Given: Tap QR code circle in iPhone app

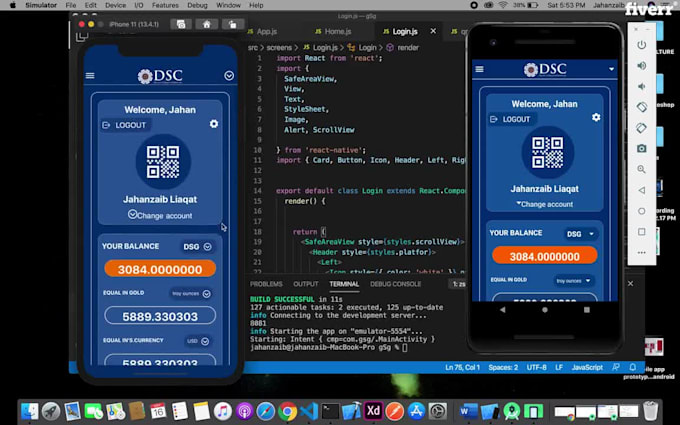Looking at the screenshot, I should click(163, 162).
